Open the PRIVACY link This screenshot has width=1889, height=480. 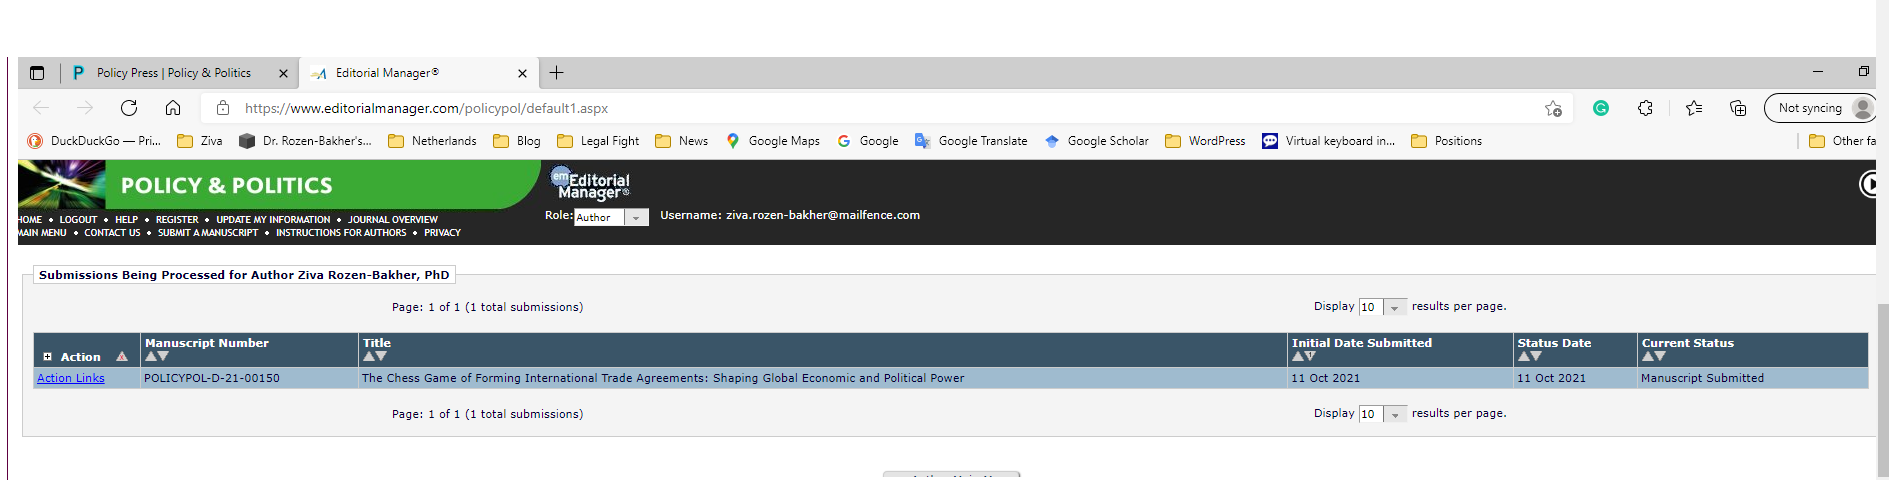coord(442,233)
